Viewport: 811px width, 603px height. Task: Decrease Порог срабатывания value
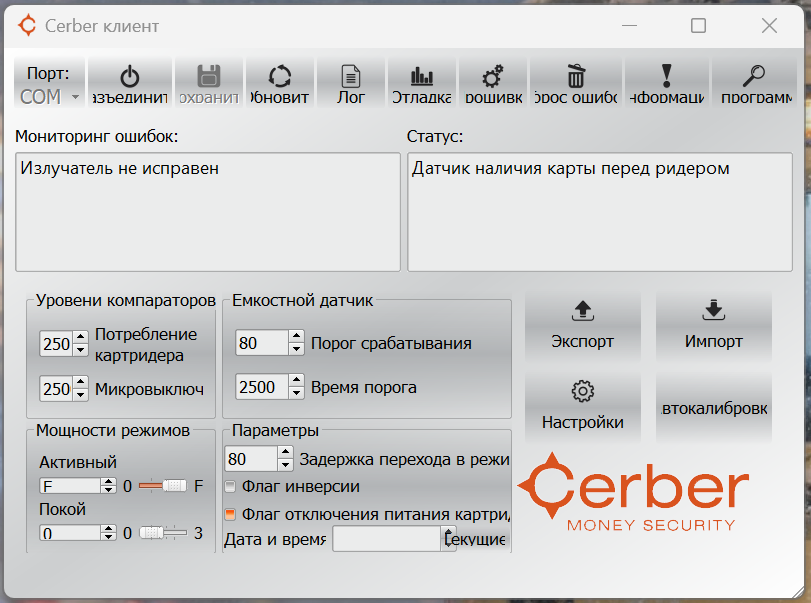[296, 349]
